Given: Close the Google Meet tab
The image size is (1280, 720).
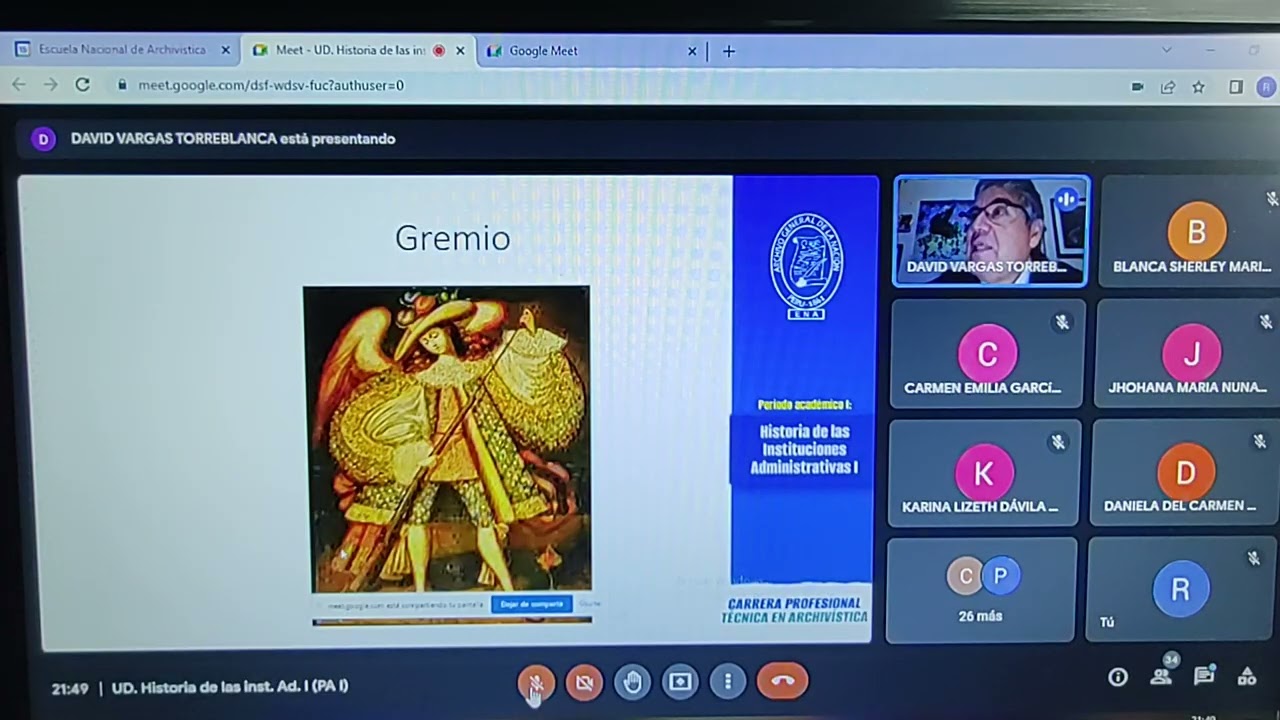Looking at the screenshot, I should pyautogui.click(x=692, y=50).
